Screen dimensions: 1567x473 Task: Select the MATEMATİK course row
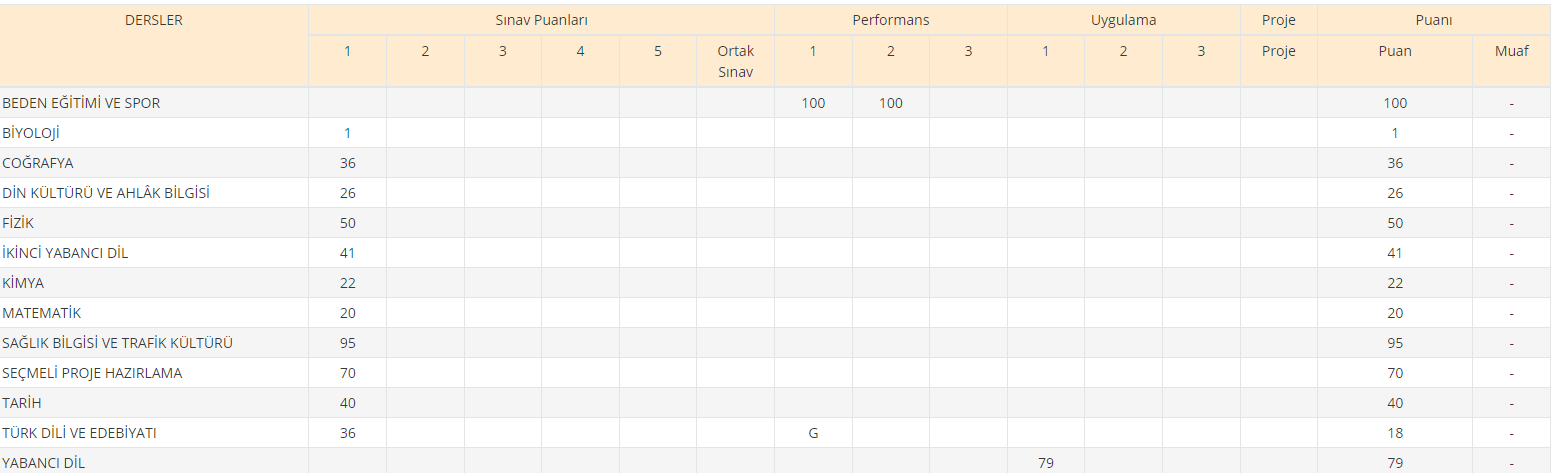[x=41, y=313]
